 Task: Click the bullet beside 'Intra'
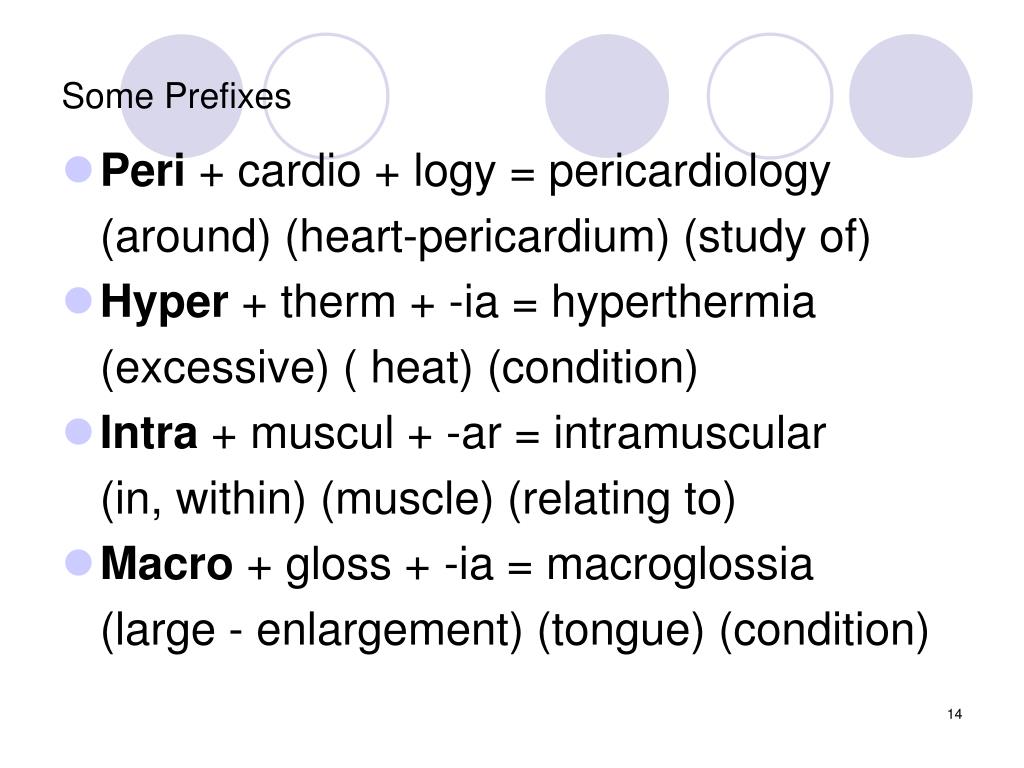(79, 432)
